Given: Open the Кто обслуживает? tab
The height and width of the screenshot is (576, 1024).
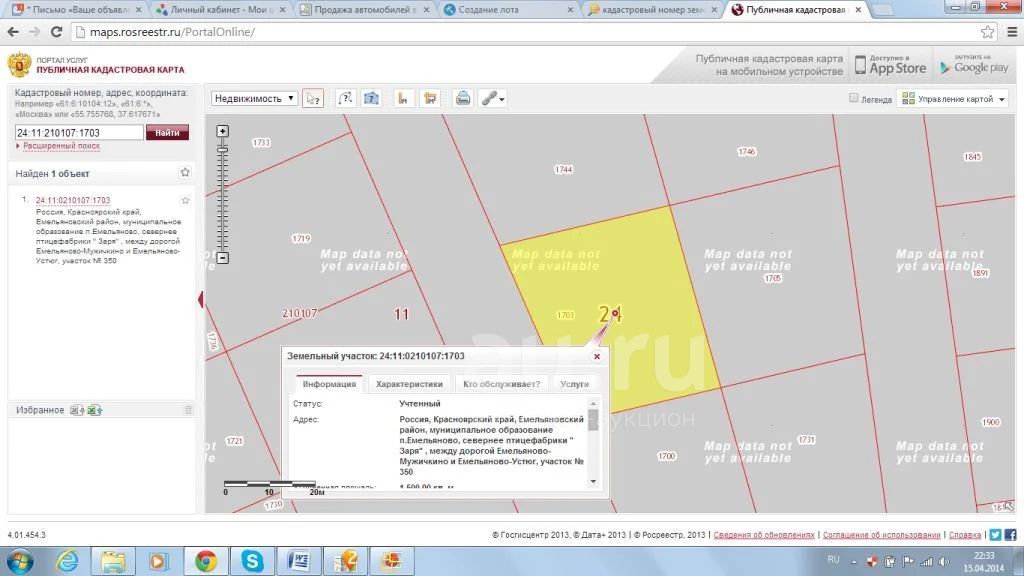Looking at the screenshot, I should [x=502, y=384].
